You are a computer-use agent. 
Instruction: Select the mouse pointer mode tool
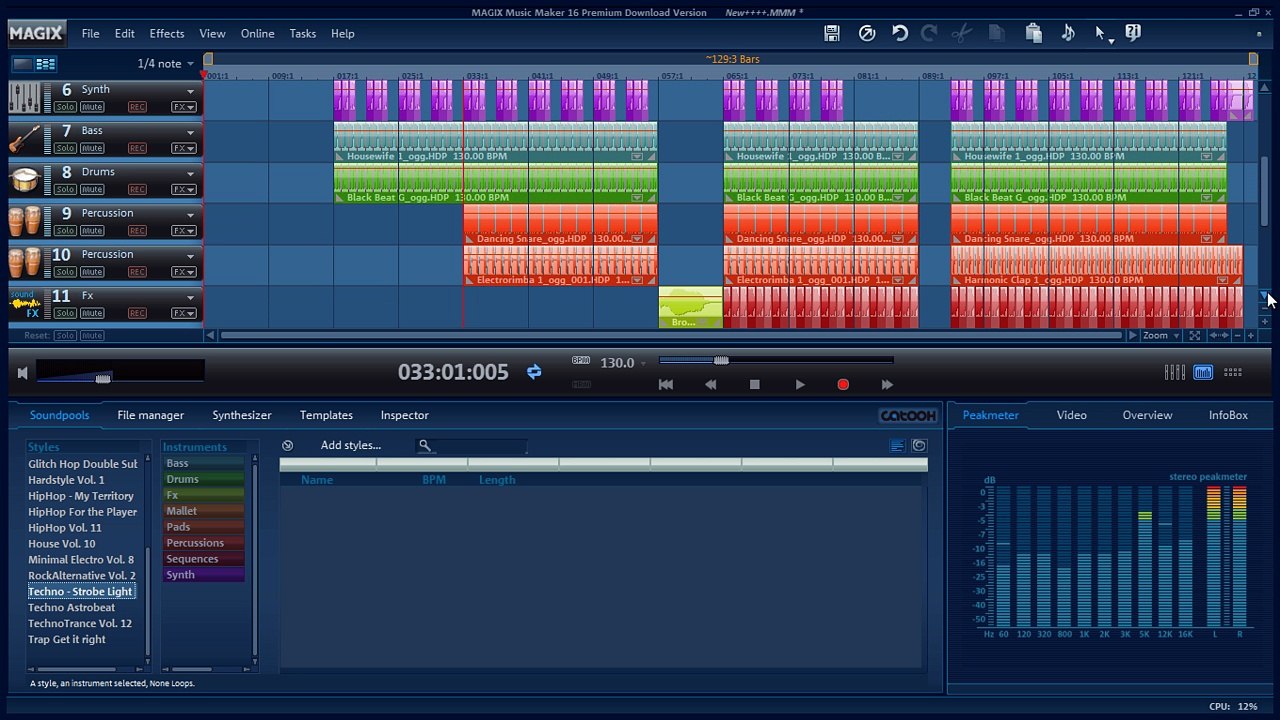point(1101,33)
